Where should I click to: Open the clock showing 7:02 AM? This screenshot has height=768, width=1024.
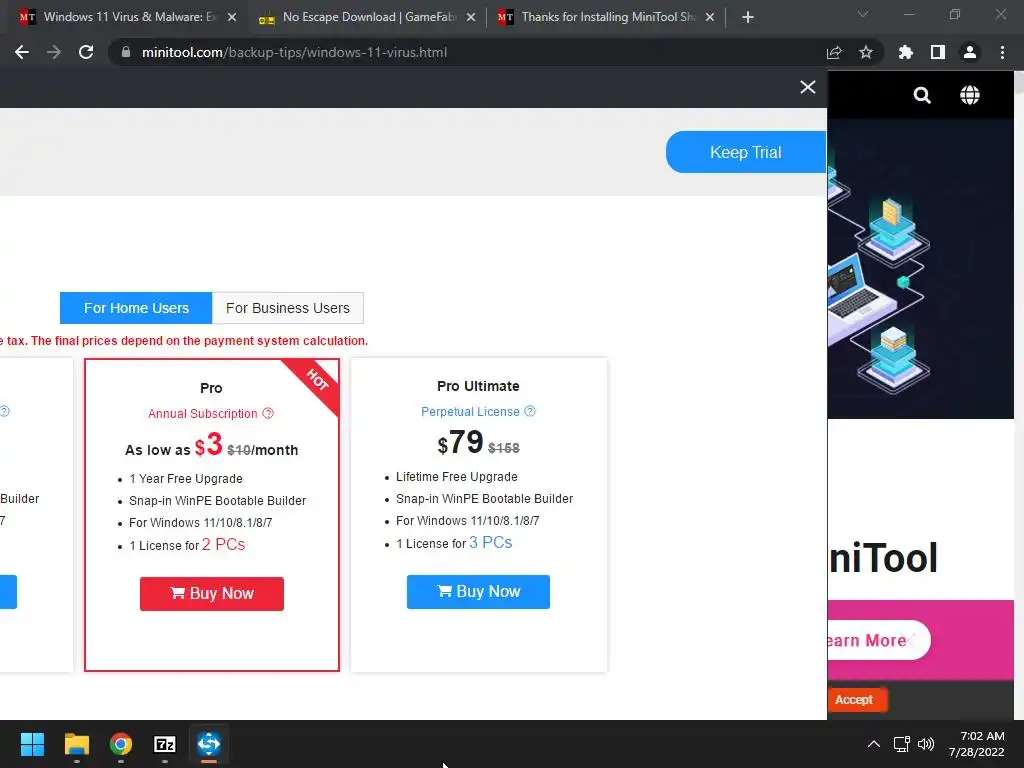[x=977, y=744]
